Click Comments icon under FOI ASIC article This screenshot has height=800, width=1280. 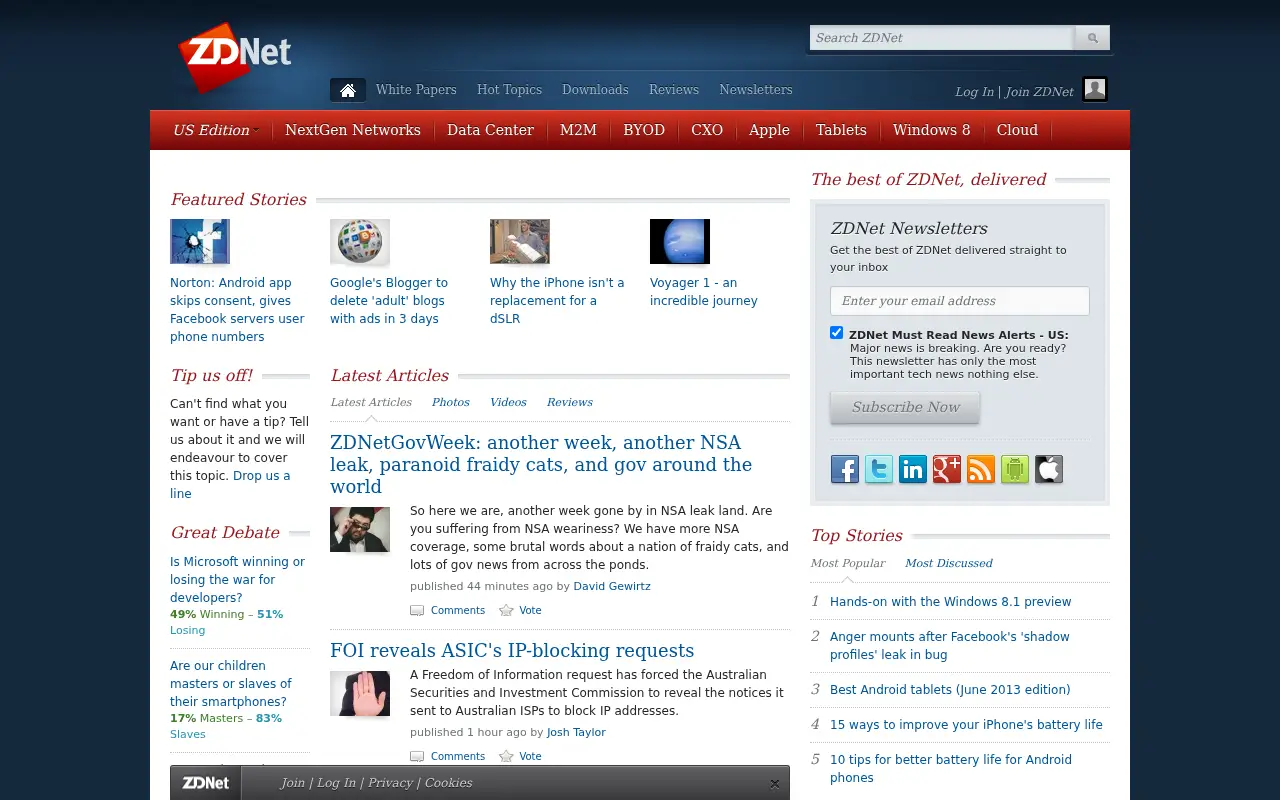417,756
